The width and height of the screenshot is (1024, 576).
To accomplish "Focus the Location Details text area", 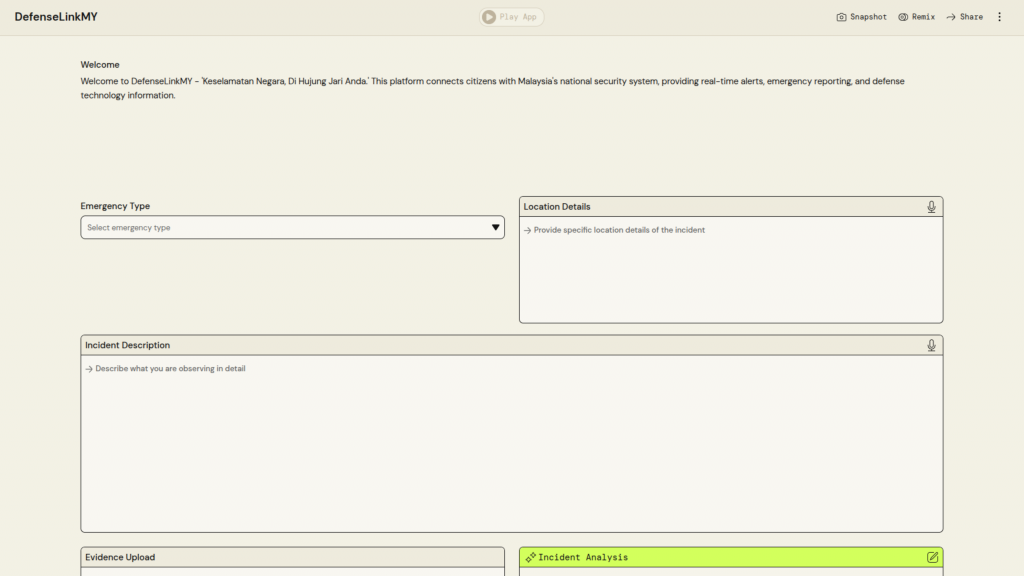I will pos(730,270).
